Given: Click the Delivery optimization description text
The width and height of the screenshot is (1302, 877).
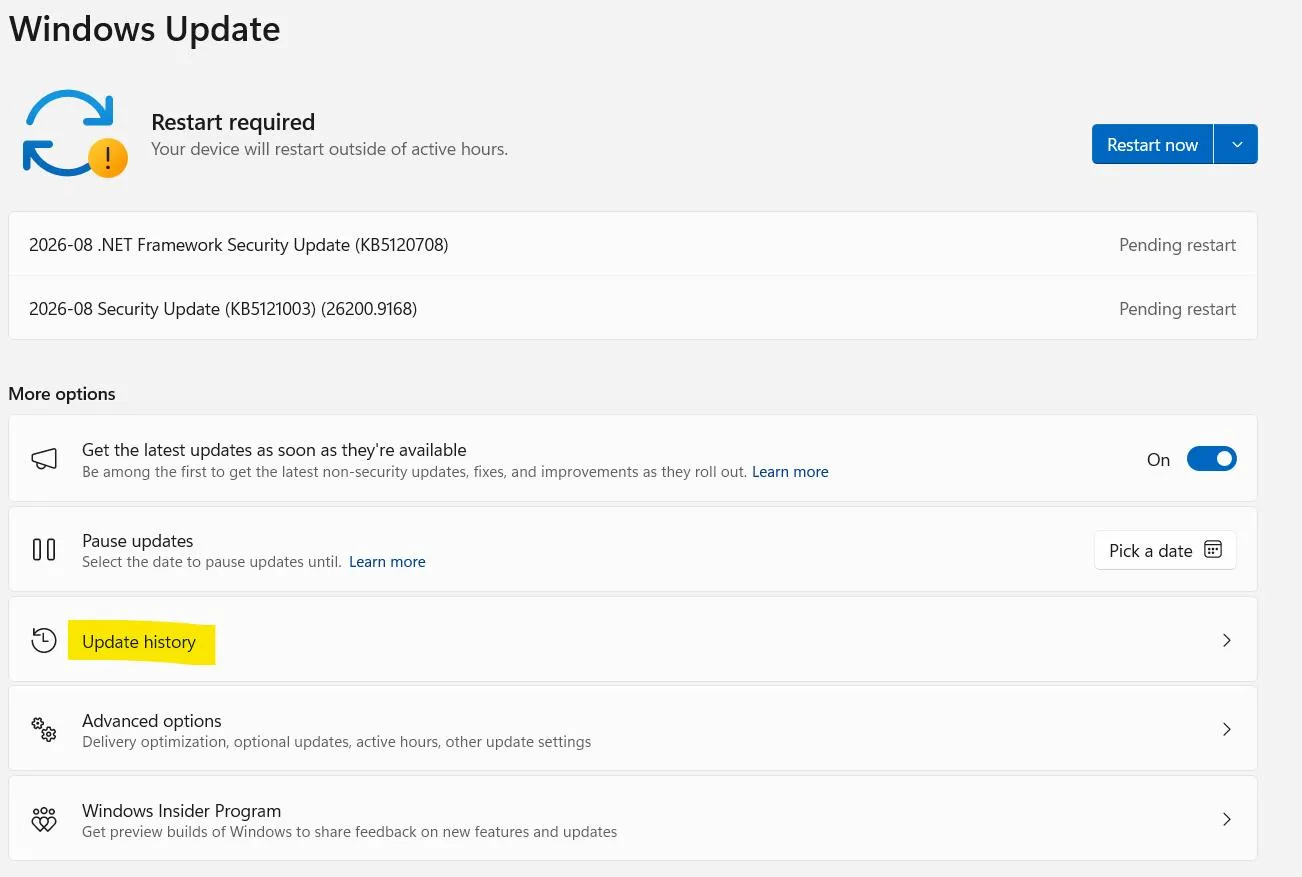Looking at the screenshot, I should (336, 742).
